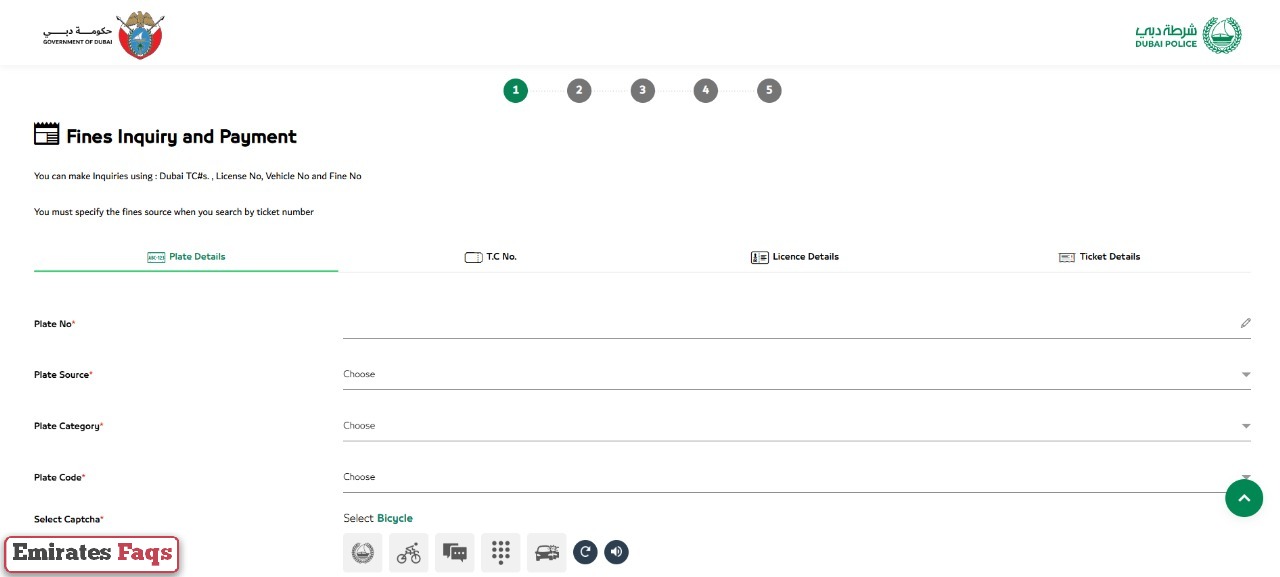Open the Plate Code dropdown

[795, 477]
